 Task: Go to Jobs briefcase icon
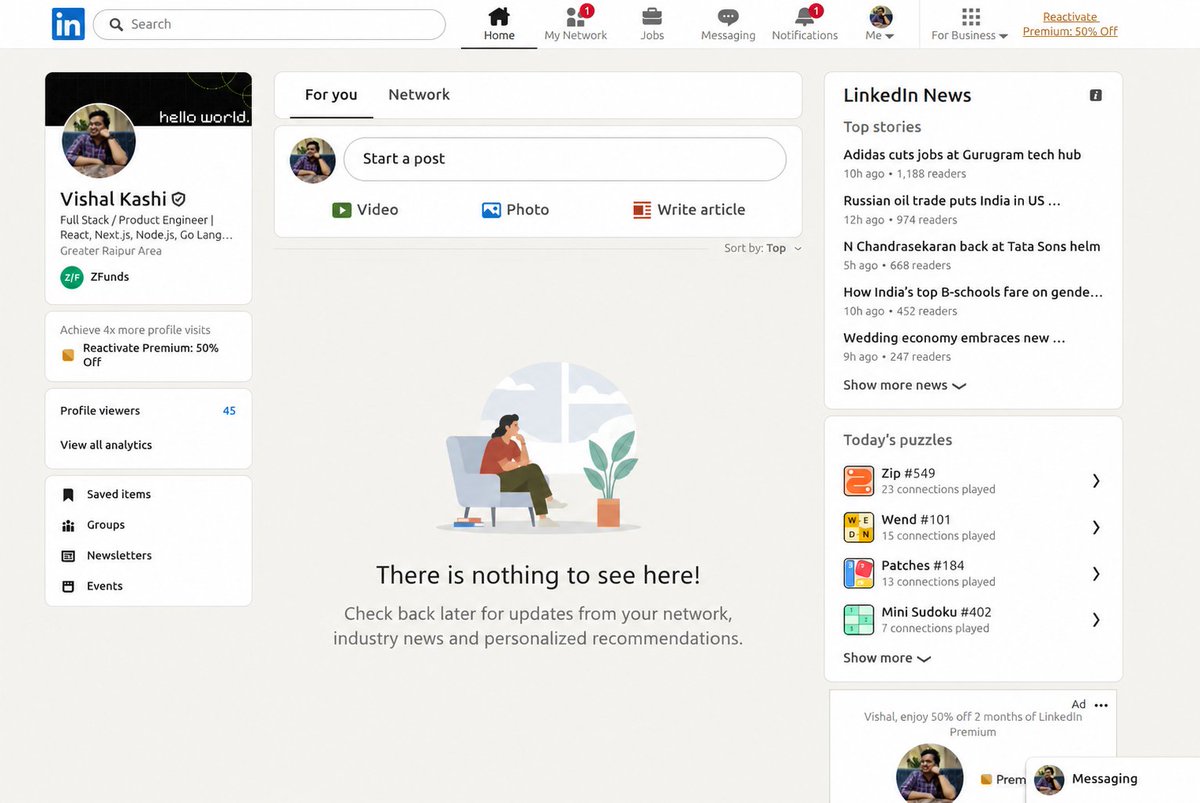coord(652,16)
